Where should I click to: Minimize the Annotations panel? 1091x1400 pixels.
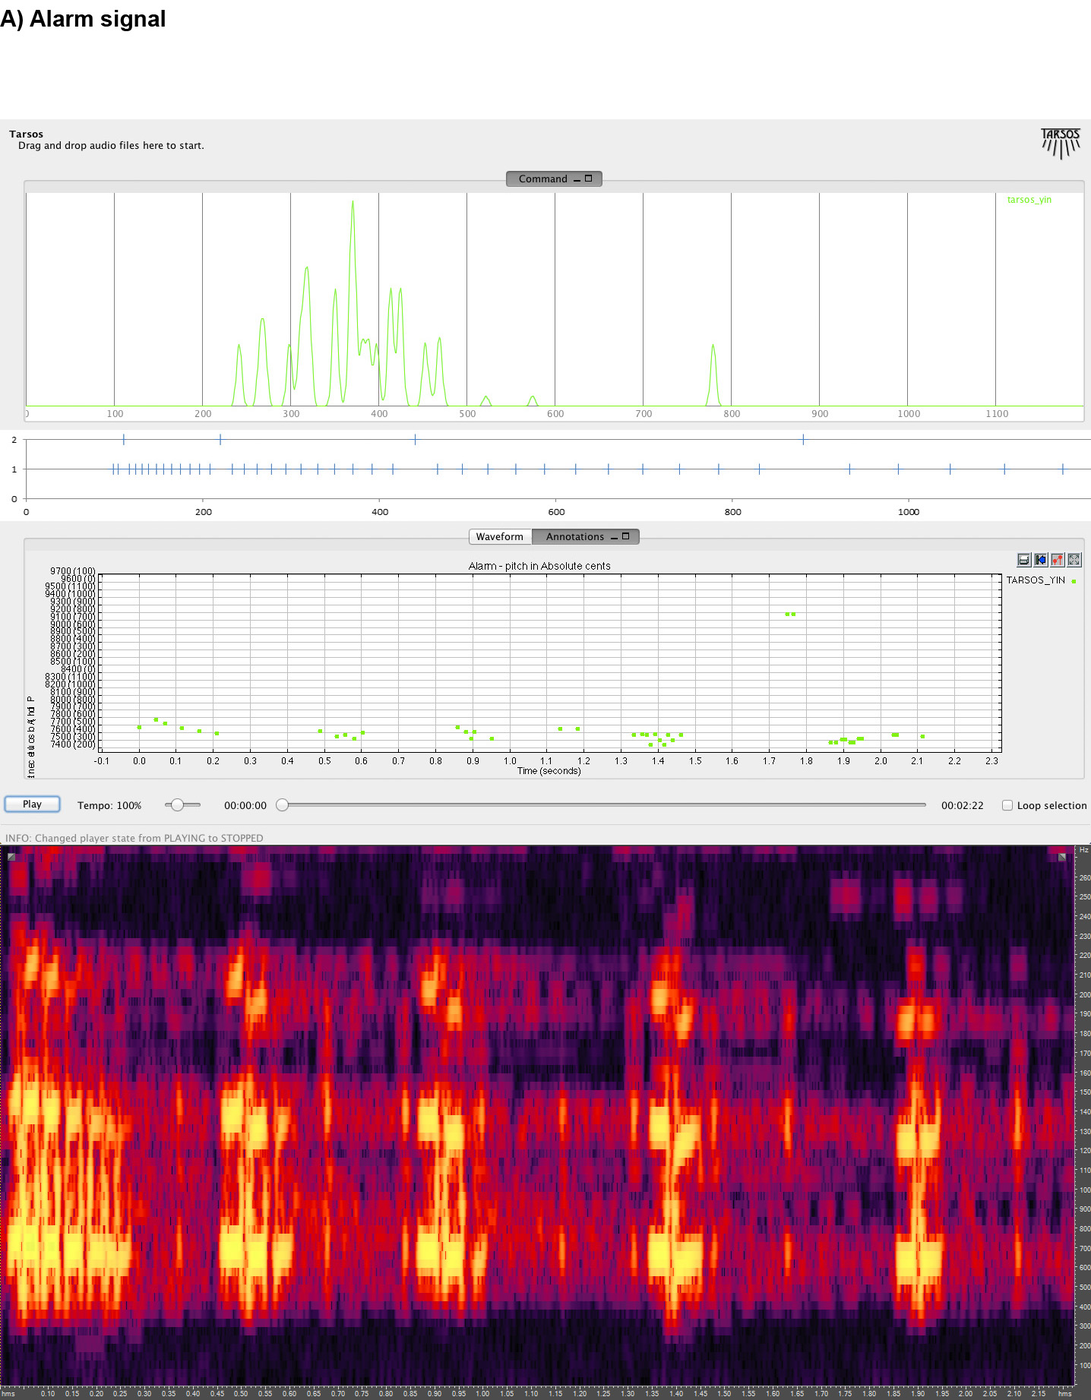tap(614, 537)
